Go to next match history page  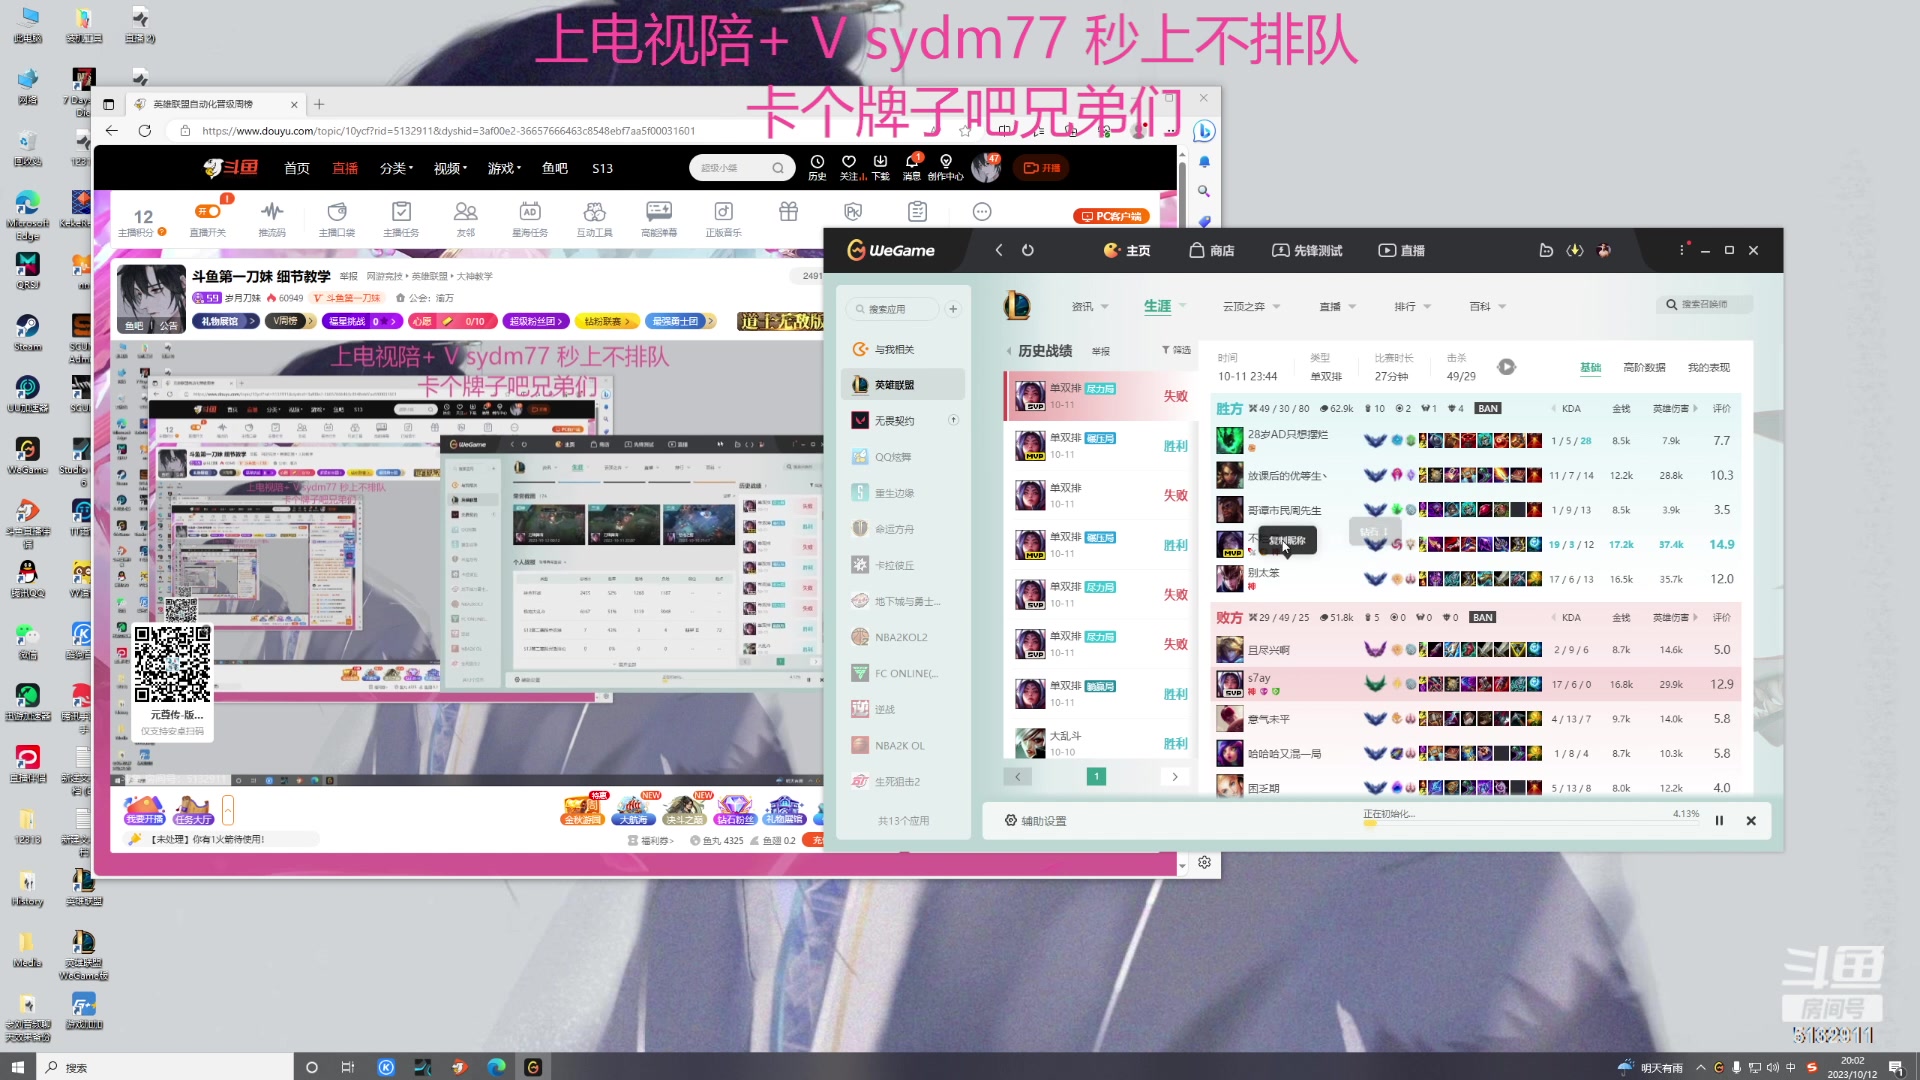click(x=1174, y=776)
